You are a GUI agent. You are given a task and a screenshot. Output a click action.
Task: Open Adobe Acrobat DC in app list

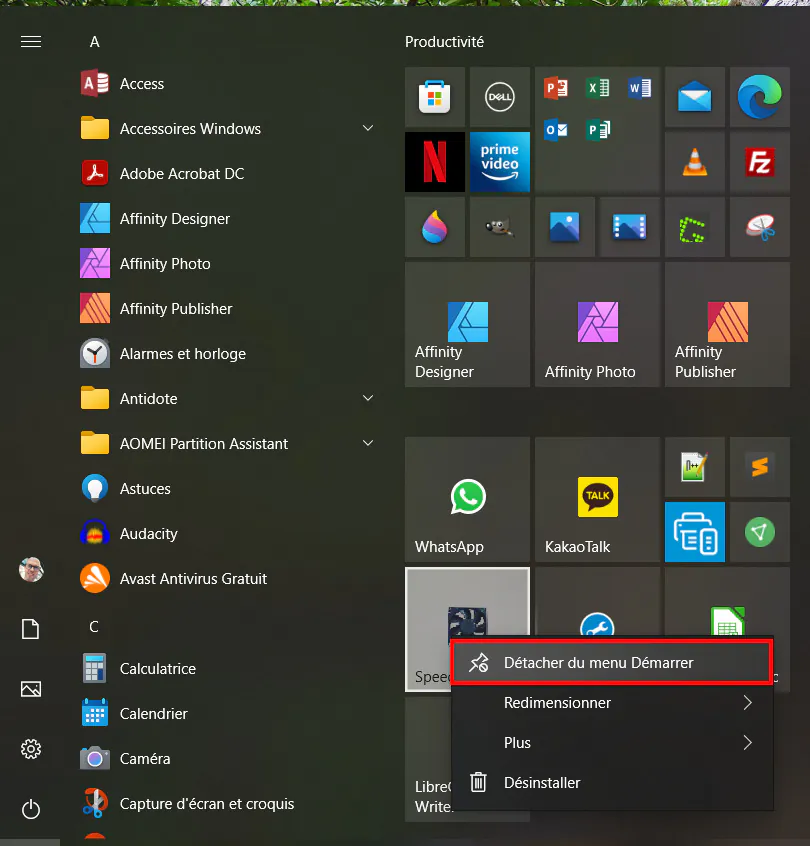click(227, 174)
